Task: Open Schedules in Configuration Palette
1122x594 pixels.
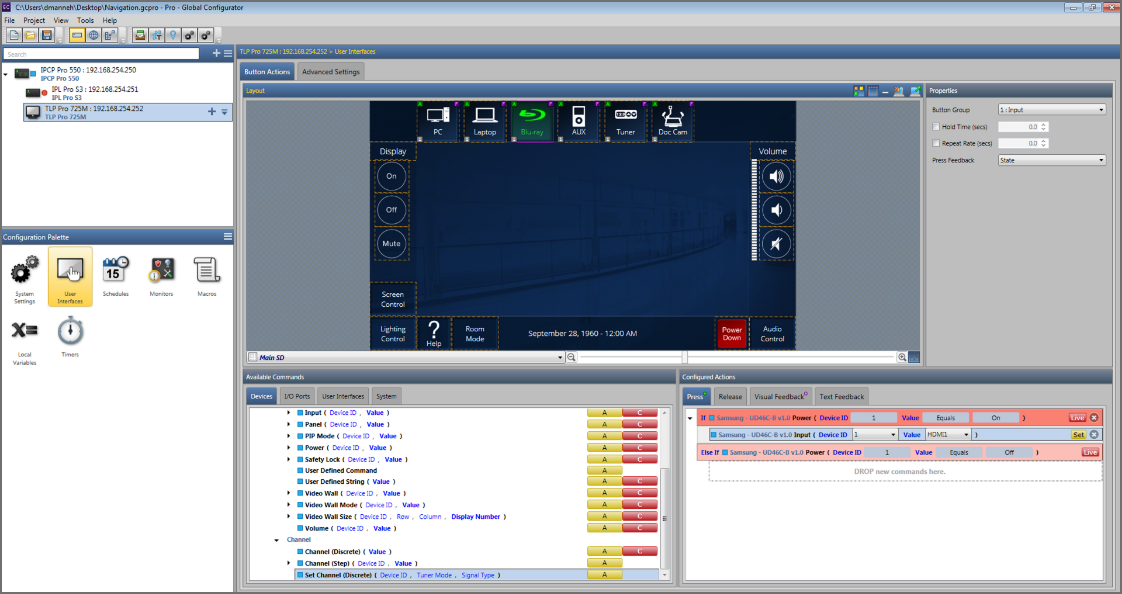Action: coord(115,276)
